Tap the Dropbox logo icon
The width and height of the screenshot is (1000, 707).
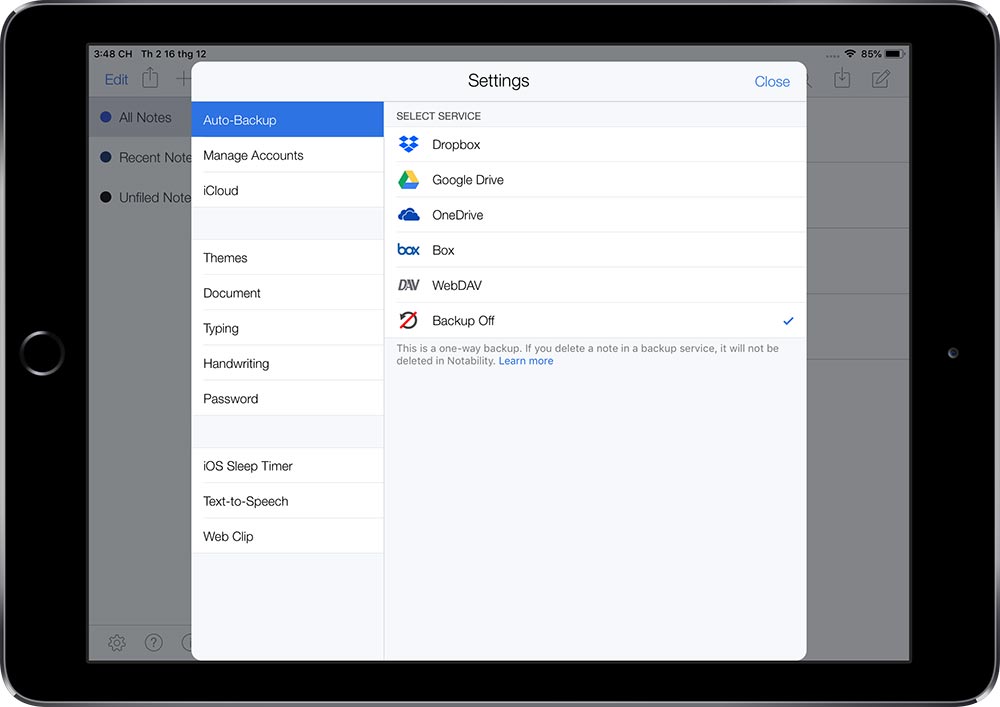point(408,144)
